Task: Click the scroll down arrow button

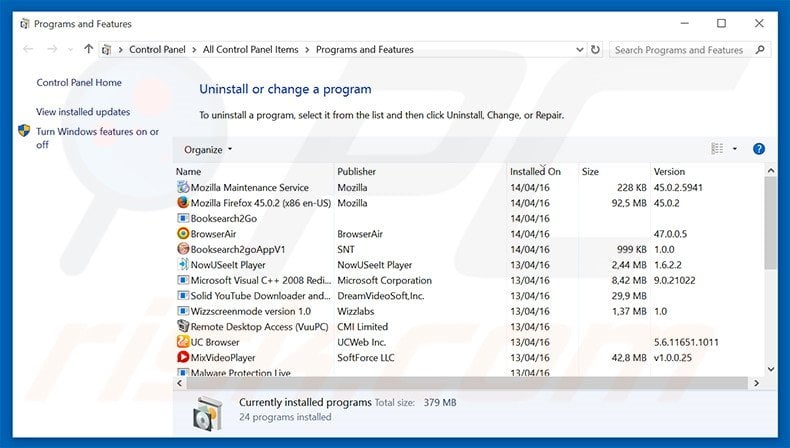Action: (x=770, y=369)
